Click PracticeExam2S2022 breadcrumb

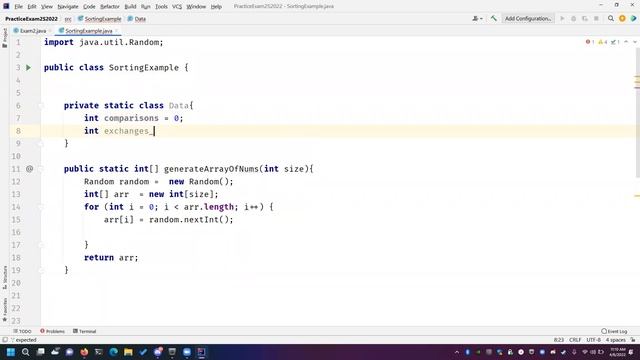[31, 19]
